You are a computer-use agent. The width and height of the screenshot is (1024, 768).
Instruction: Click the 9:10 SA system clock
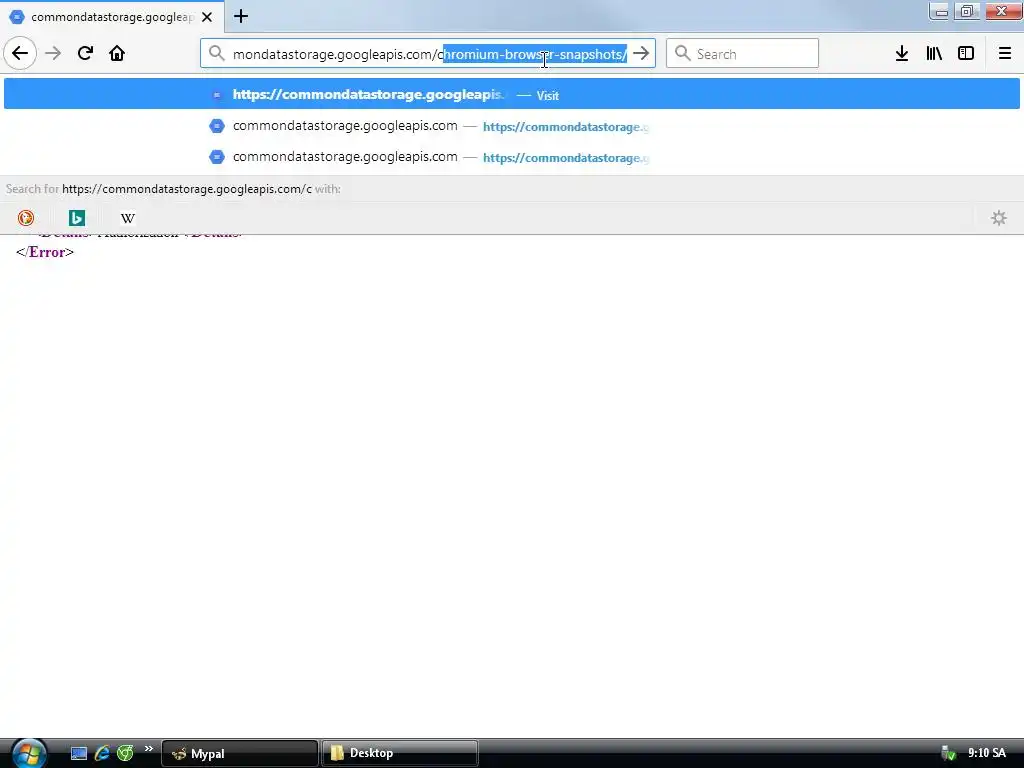(987, 753)
